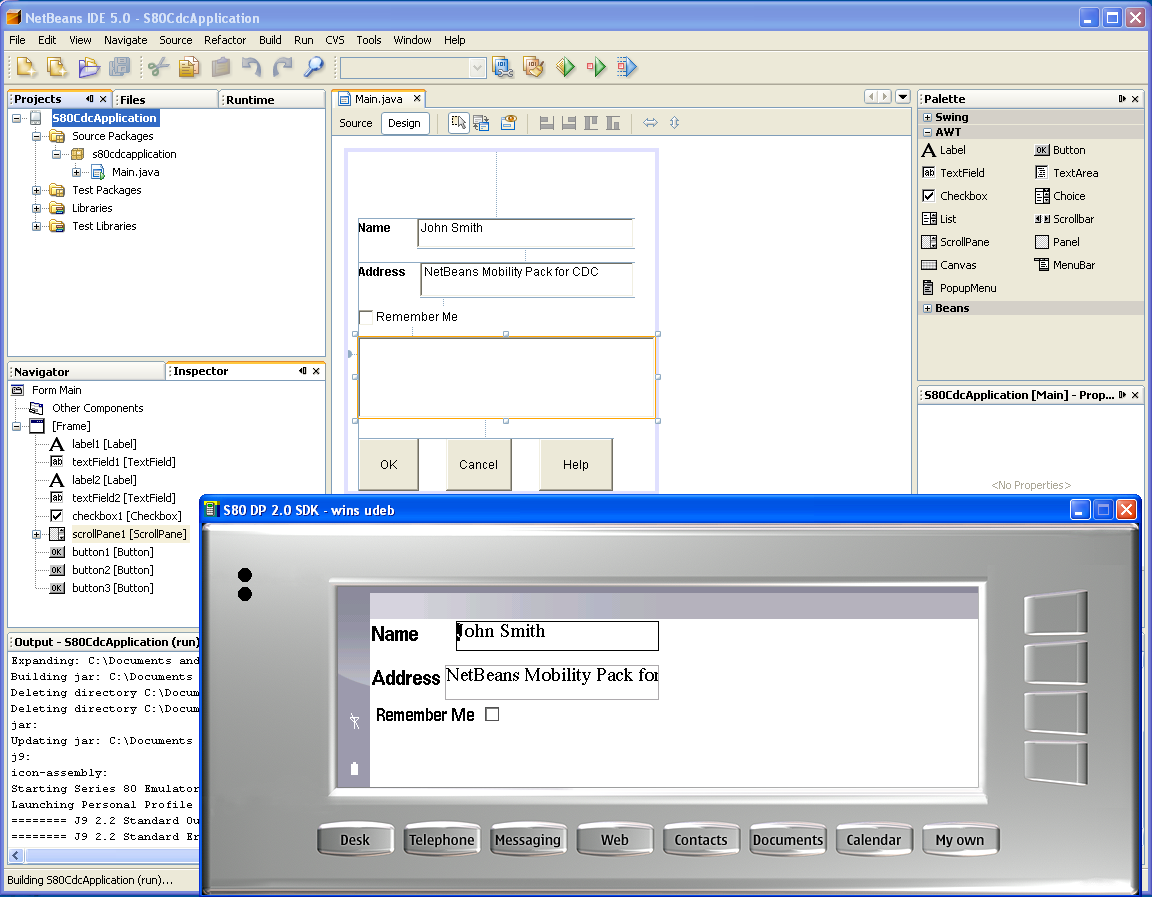Expand the Swing palette category

pyautogui.click(x=927, y=117)
